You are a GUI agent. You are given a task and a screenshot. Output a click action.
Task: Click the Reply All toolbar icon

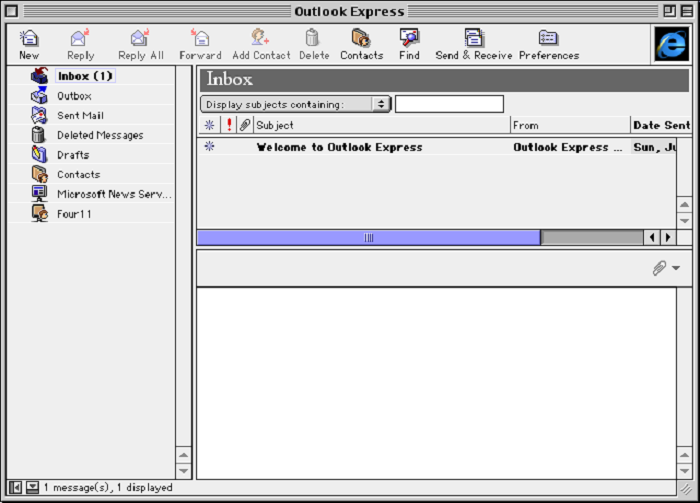[140, 39]
